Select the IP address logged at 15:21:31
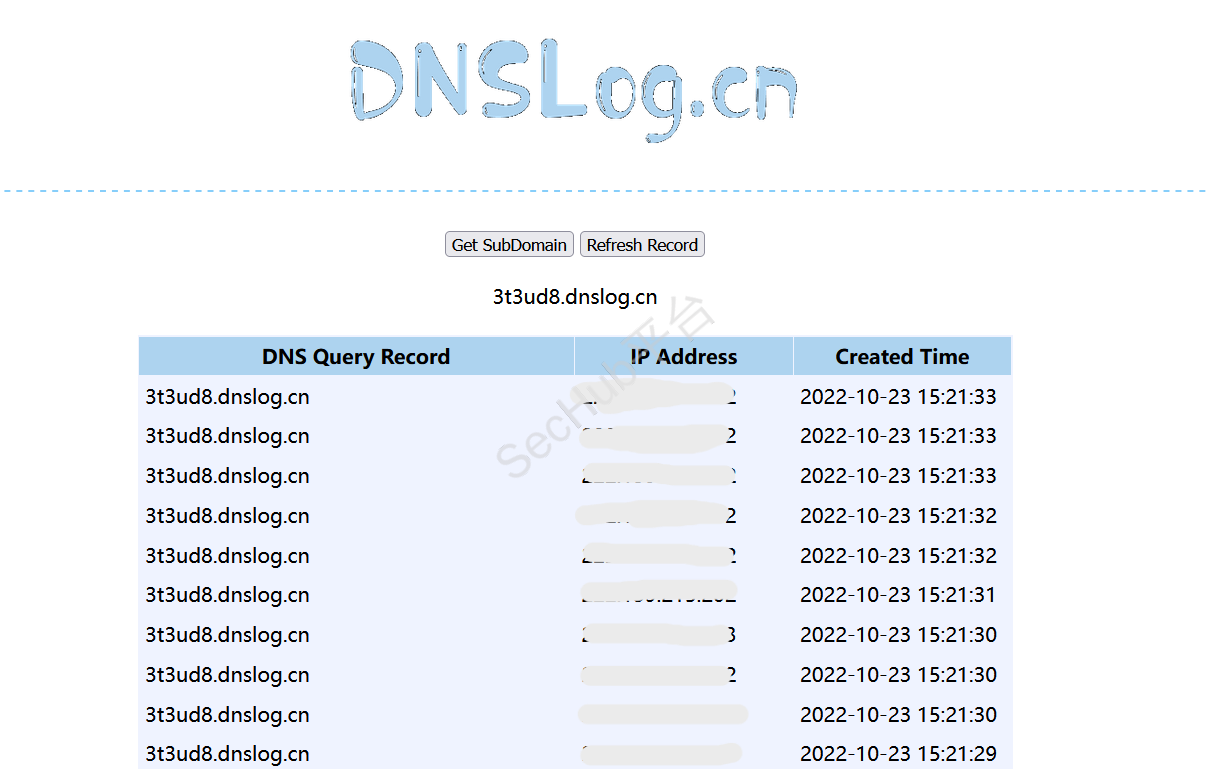Image resolution: width=1207 pixels, height=769 pixels. coord(660,595)
